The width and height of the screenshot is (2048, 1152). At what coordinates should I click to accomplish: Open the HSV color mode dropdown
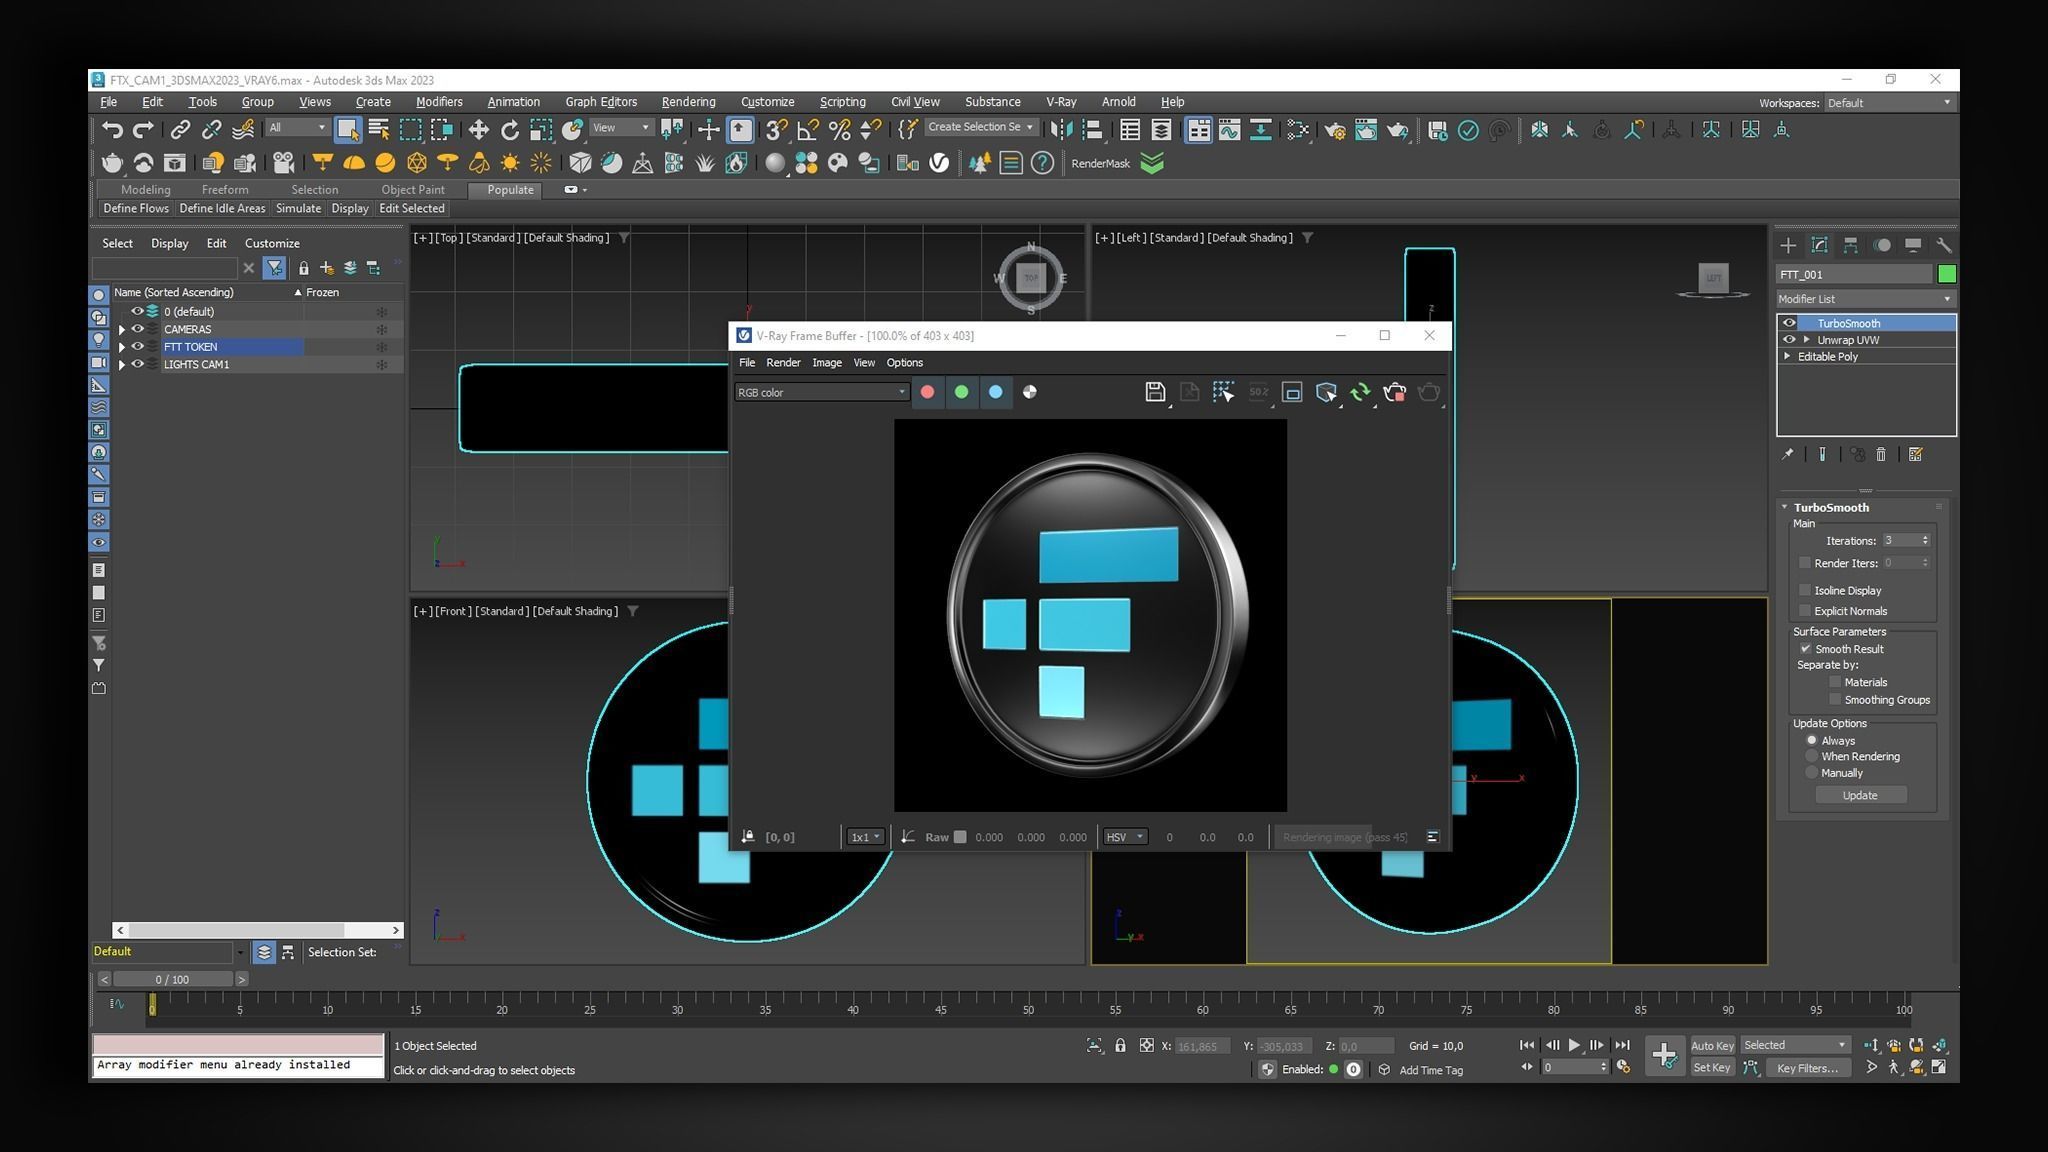(1124, 837)
